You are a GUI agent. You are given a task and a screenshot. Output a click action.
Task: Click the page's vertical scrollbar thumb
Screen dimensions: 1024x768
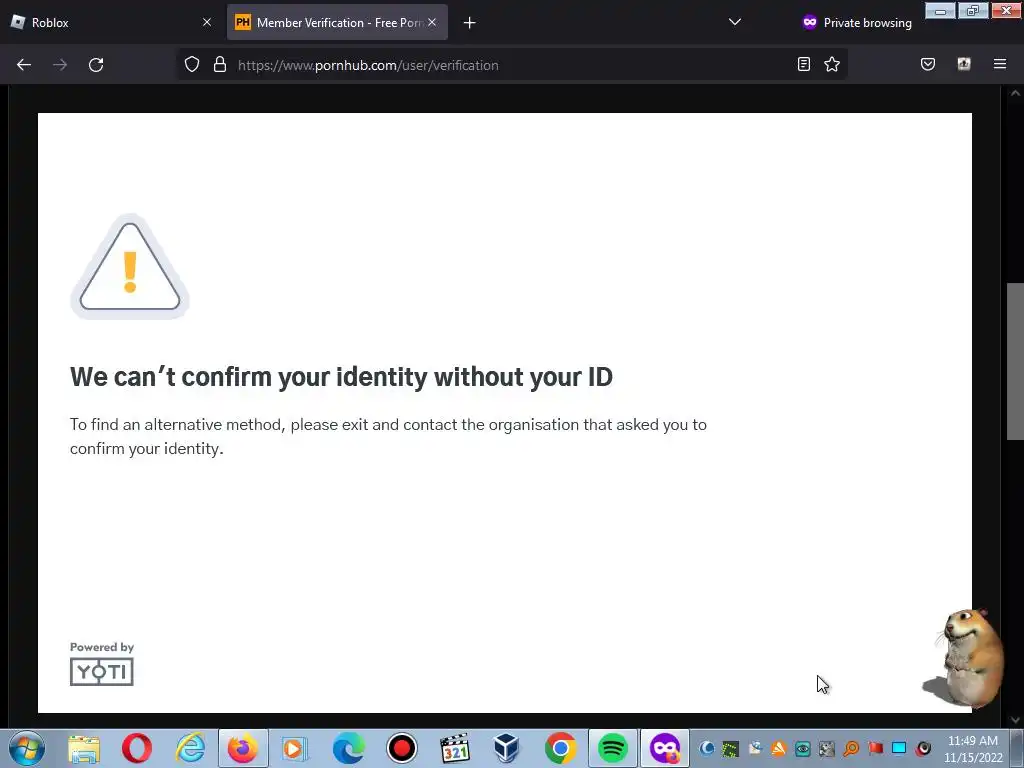(x=1015, y=361)
